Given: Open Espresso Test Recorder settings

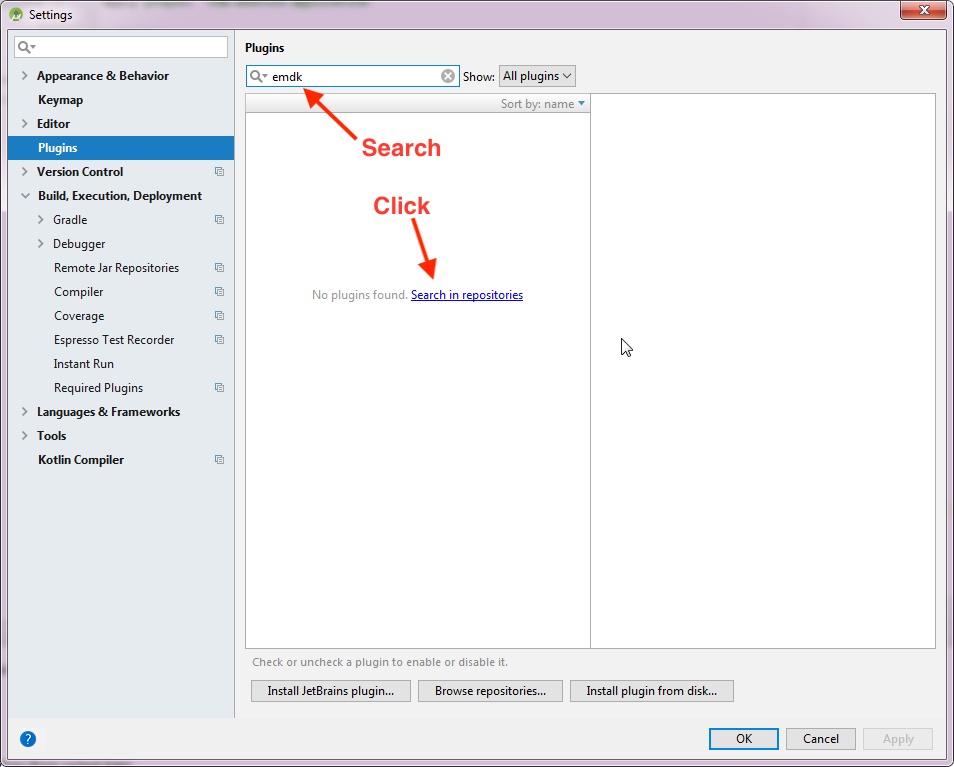Looking at the screenshot, I should pyautogui.click(x=114, y=339).
